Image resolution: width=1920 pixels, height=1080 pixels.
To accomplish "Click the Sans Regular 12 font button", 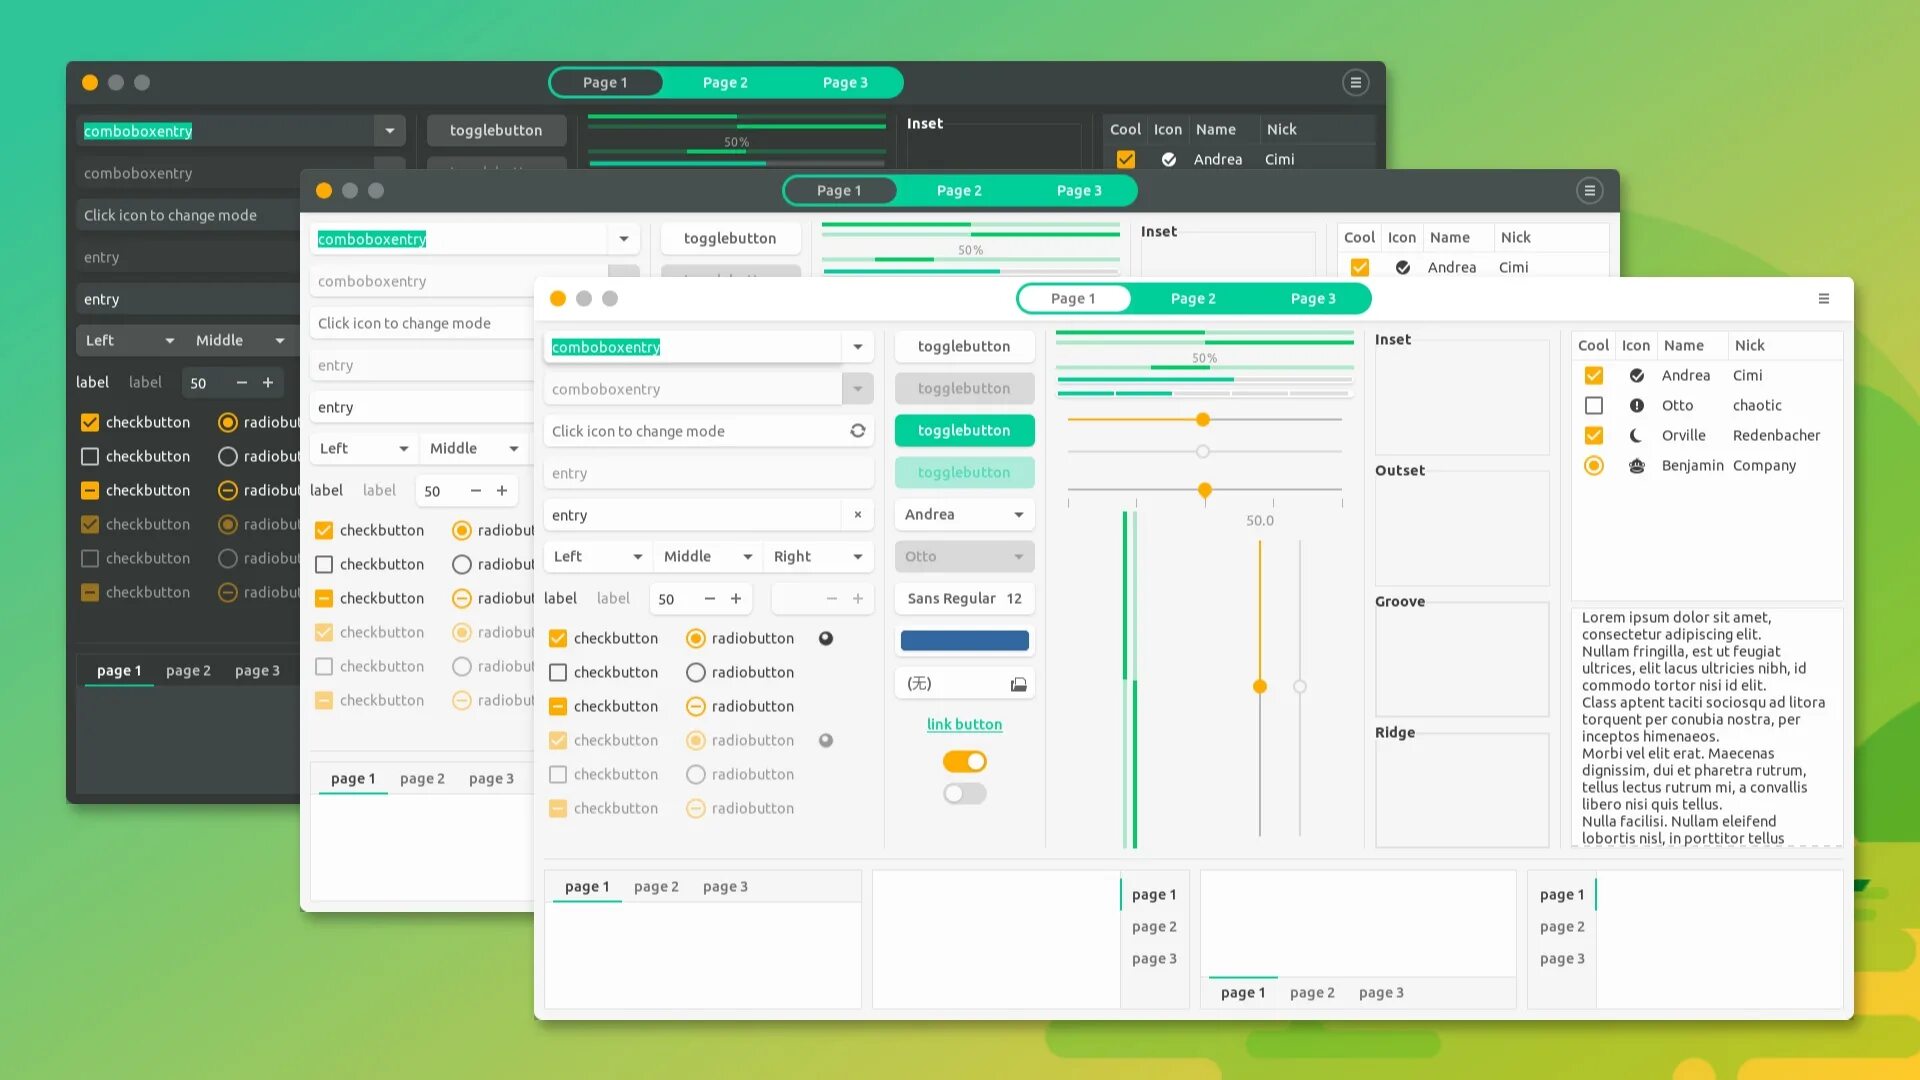I will click(964, 599).
